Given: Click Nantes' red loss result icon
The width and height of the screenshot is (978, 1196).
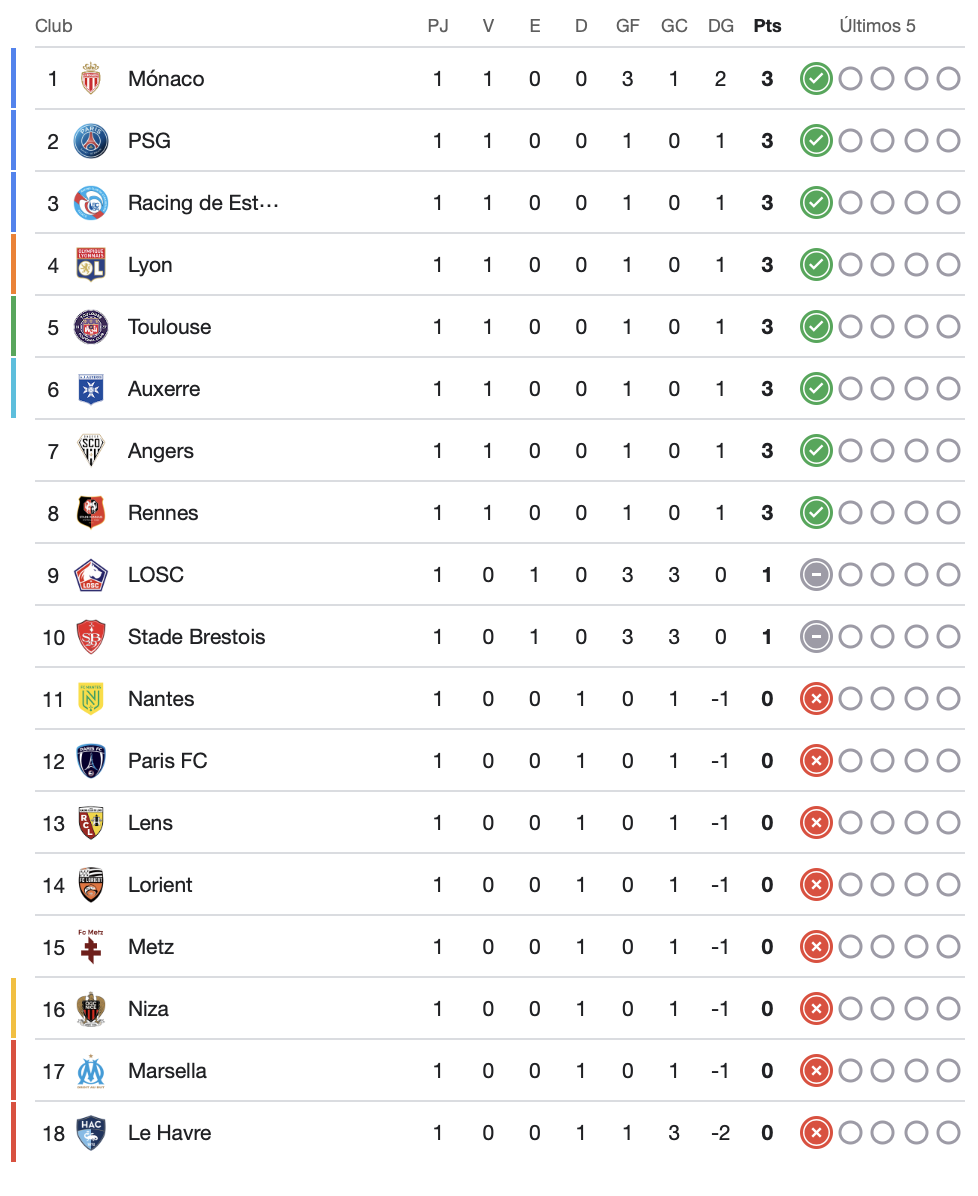Looking at the screenshot, I should click(x=816, y=699).
